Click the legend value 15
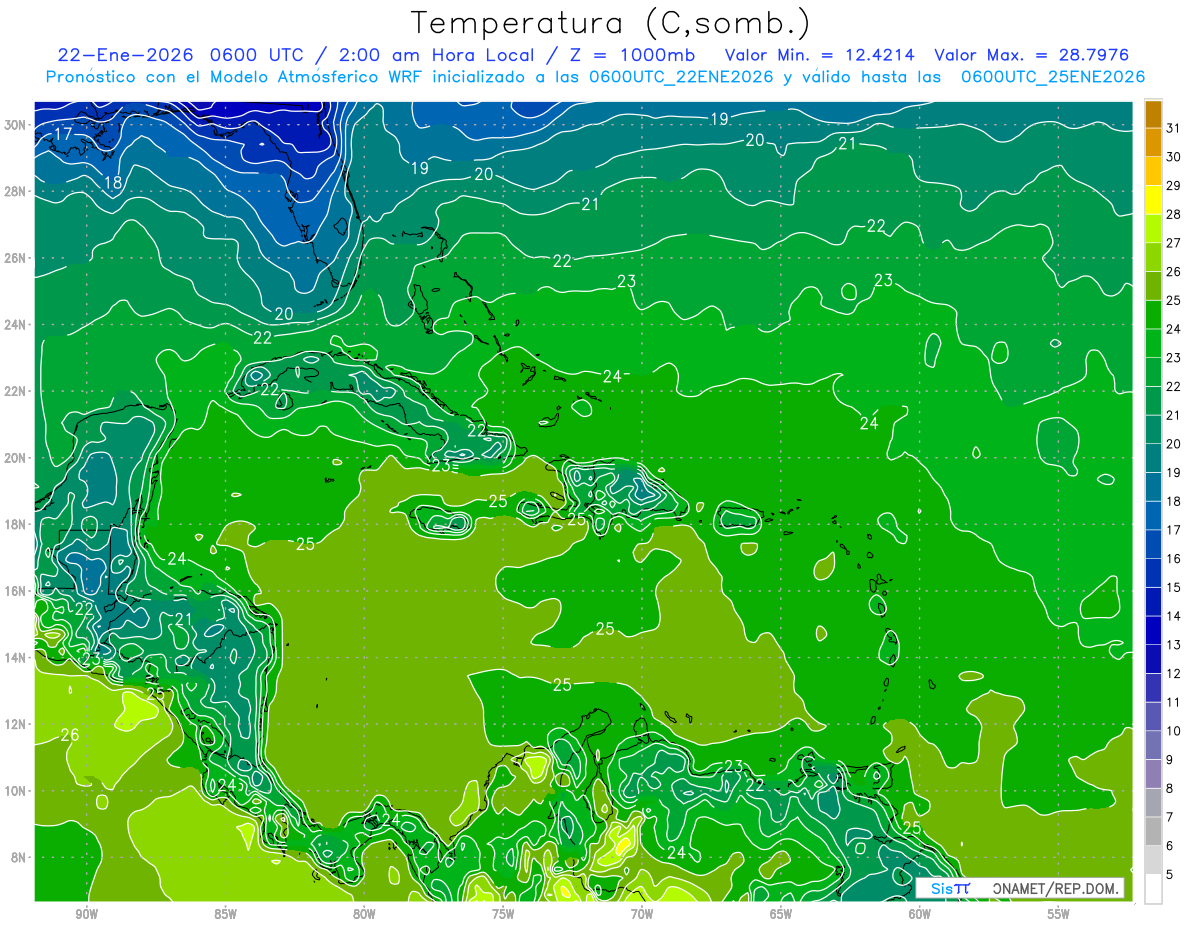The width and height of the screenshot is (1200, 927). pyautogui.click(x=1173, y=587)
